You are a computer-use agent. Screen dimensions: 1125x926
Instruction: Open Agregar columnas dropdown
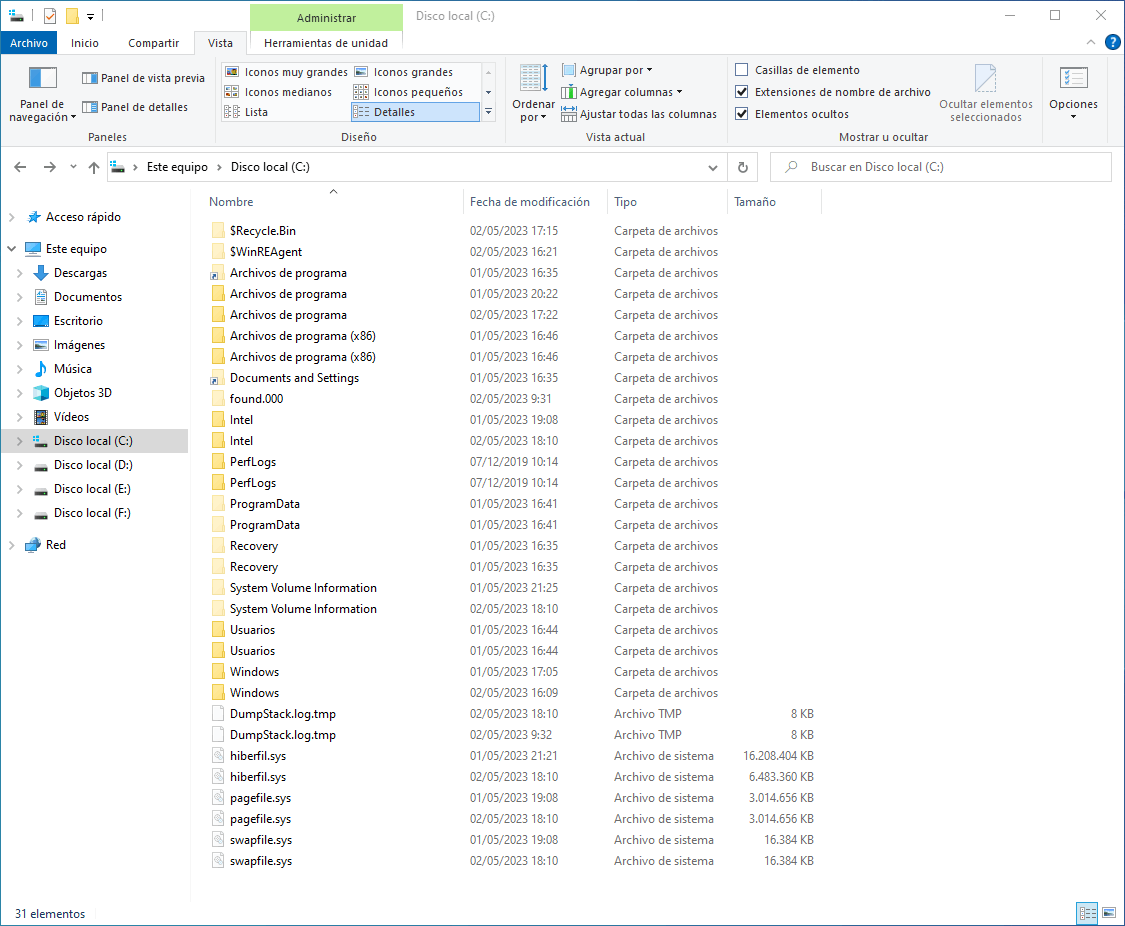[x=622, y=92]
